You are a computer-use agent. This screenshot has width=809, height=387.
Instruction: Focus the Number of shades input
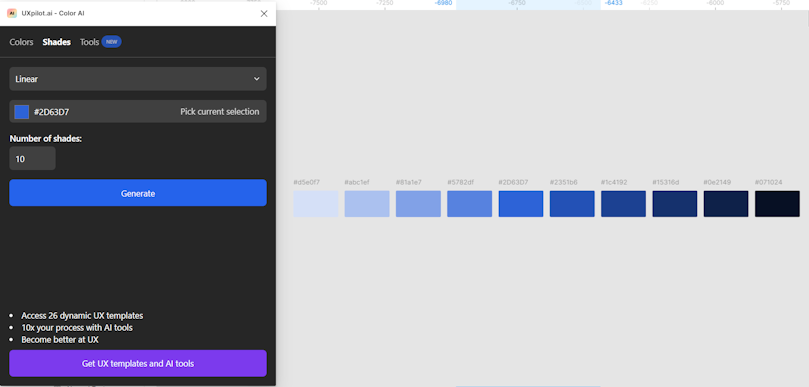[33, 158]
